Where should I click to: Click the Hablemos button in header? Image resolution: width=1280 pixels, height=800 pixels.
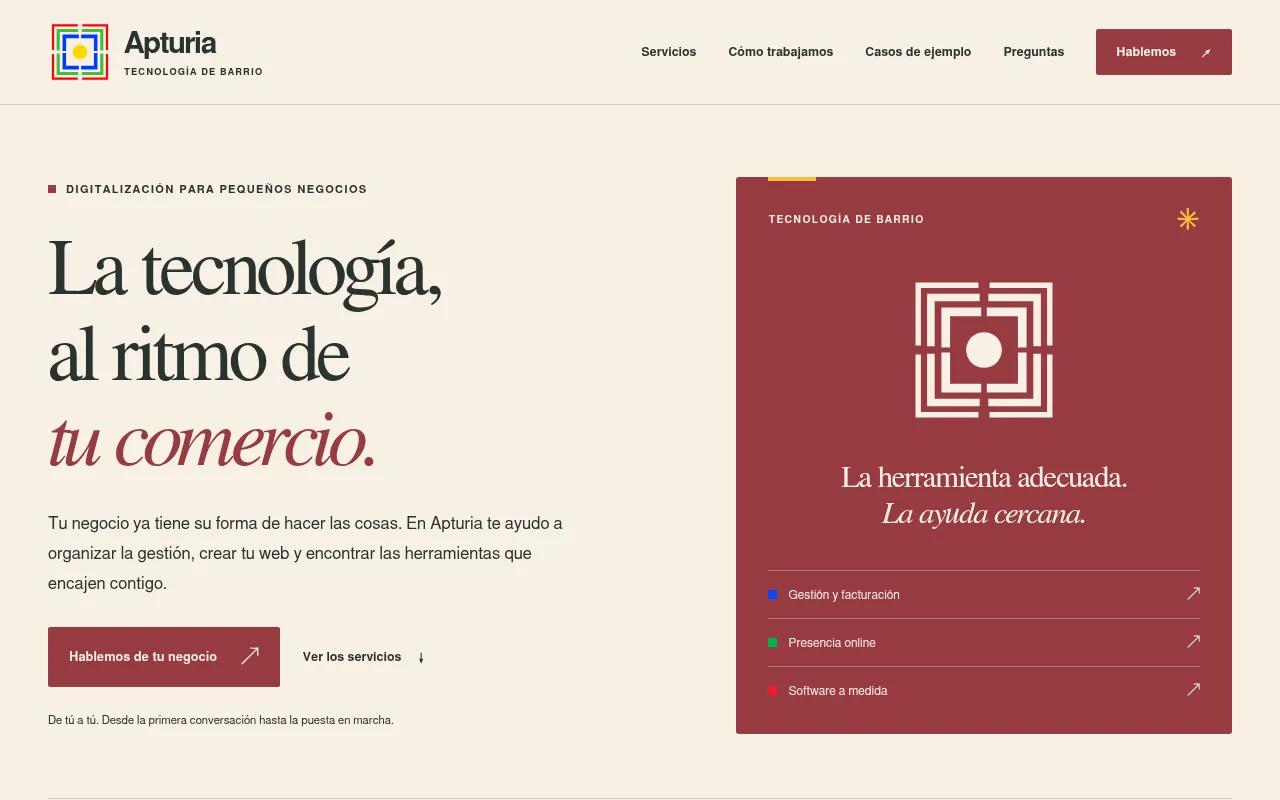1164,52
